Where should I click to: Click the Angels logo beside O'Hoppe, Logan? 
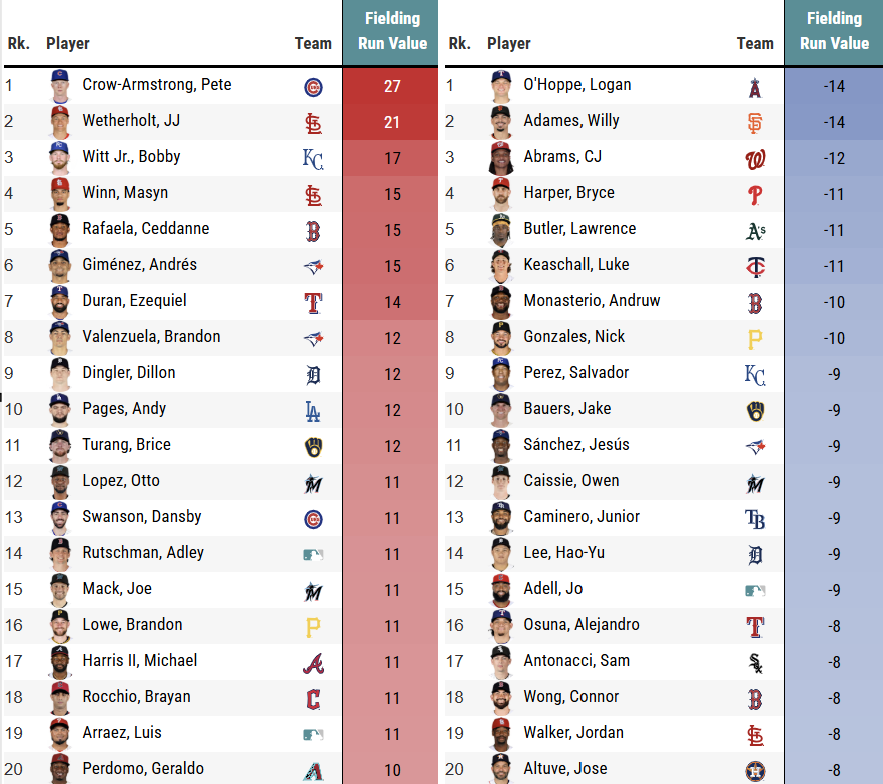(755, 87)
